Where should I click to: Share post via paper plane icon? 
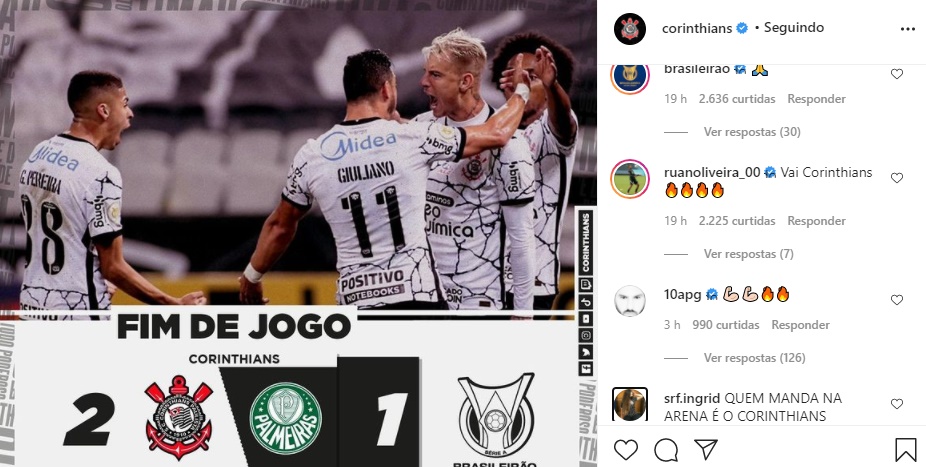pyautogui.click(x=706, y=449)
